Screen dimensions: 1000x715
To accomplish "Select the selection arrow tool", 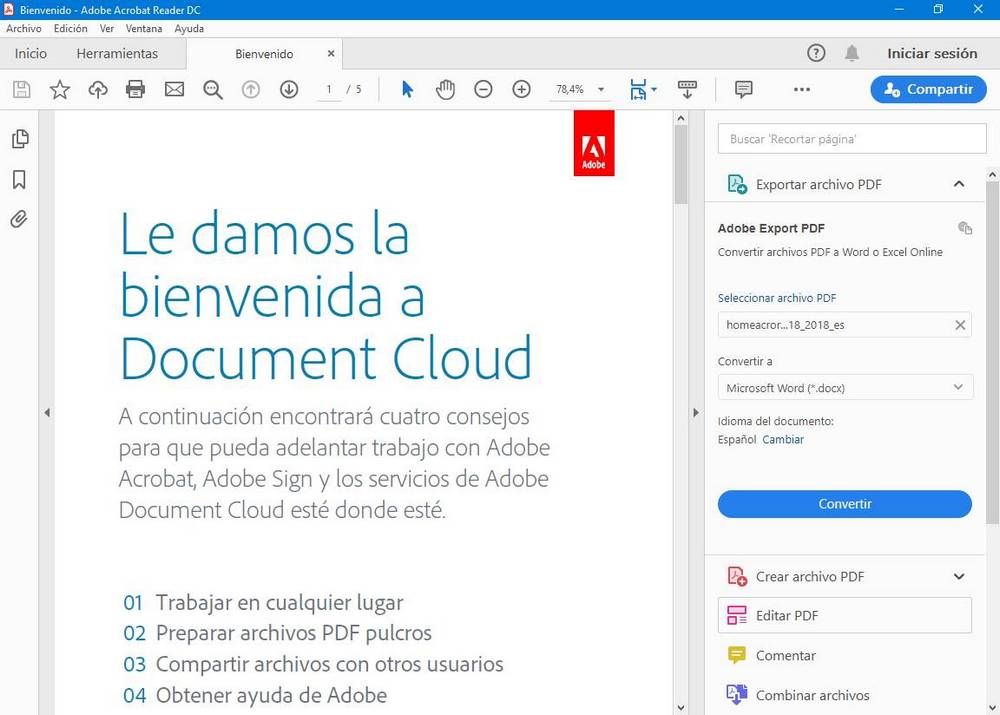I will (x=406, y=89).
